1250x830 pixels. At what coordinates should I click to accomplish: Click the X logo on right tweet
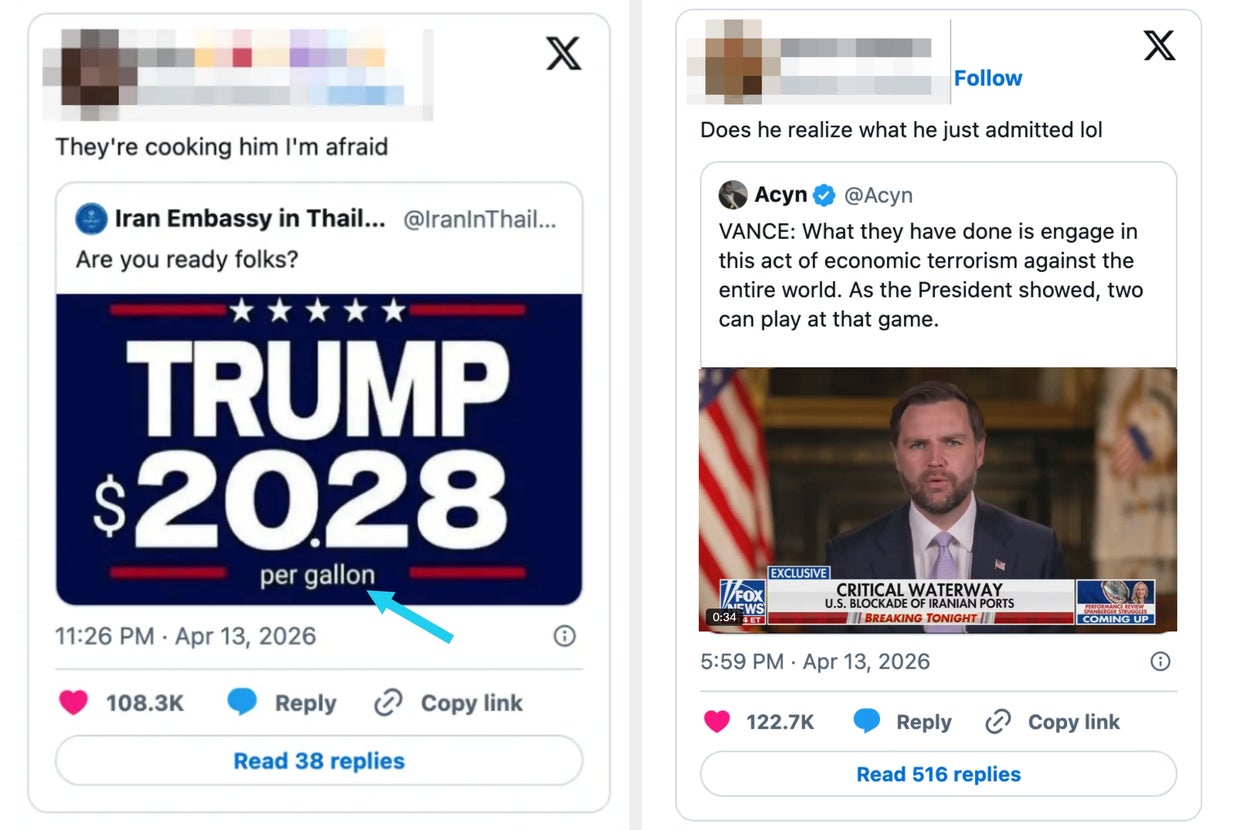click(1159, 45)
